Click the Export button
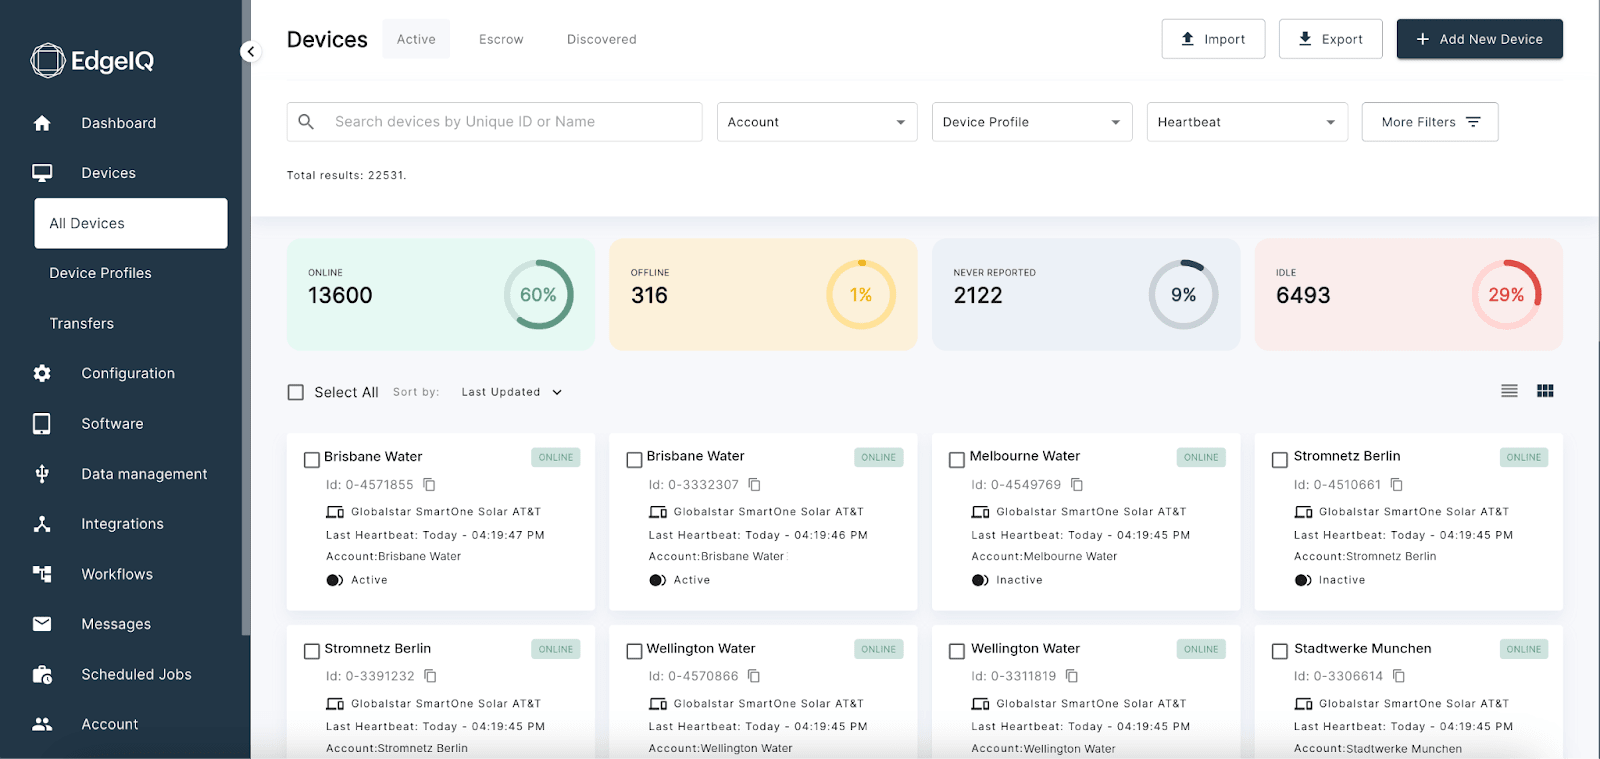 (1331, 39)
